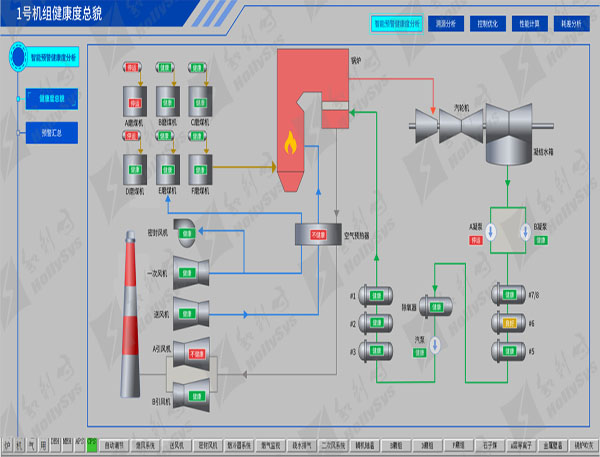The image size is (600, 457).
Task: Open the 金属壁温 bottom bar page
Action: 553,446
